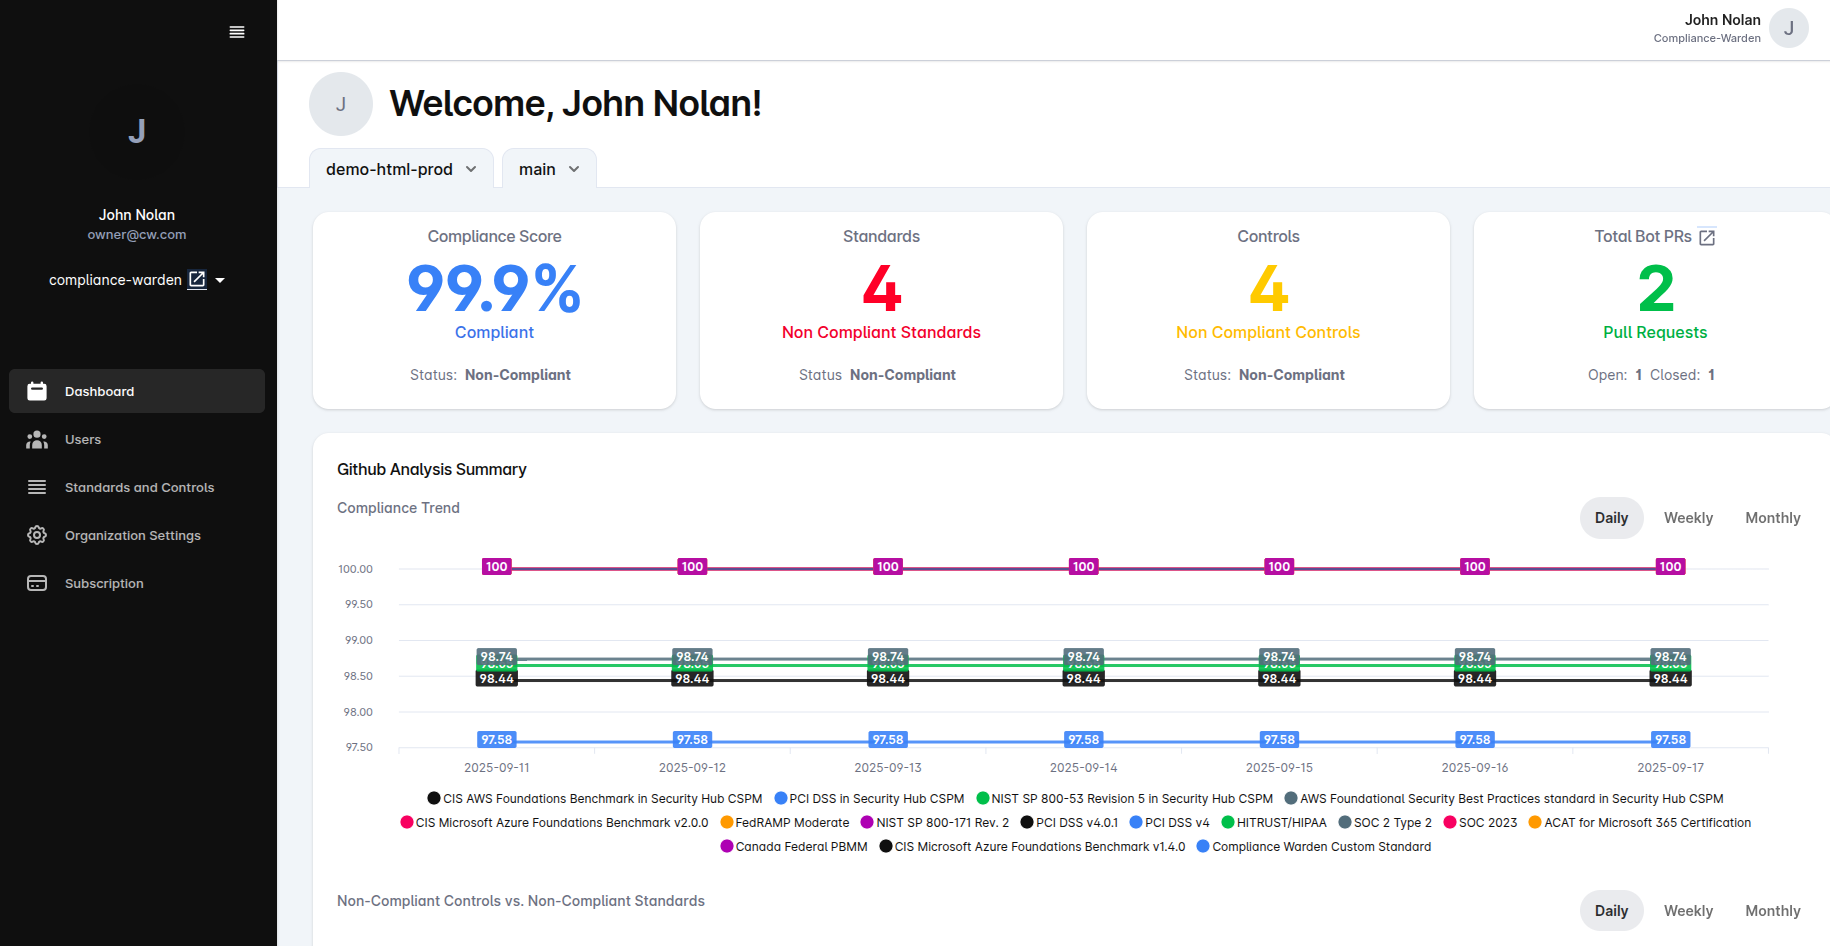Expand the compliance-warden organization dropdown arrow
1830x946 pixels.
tap(220, 280)
